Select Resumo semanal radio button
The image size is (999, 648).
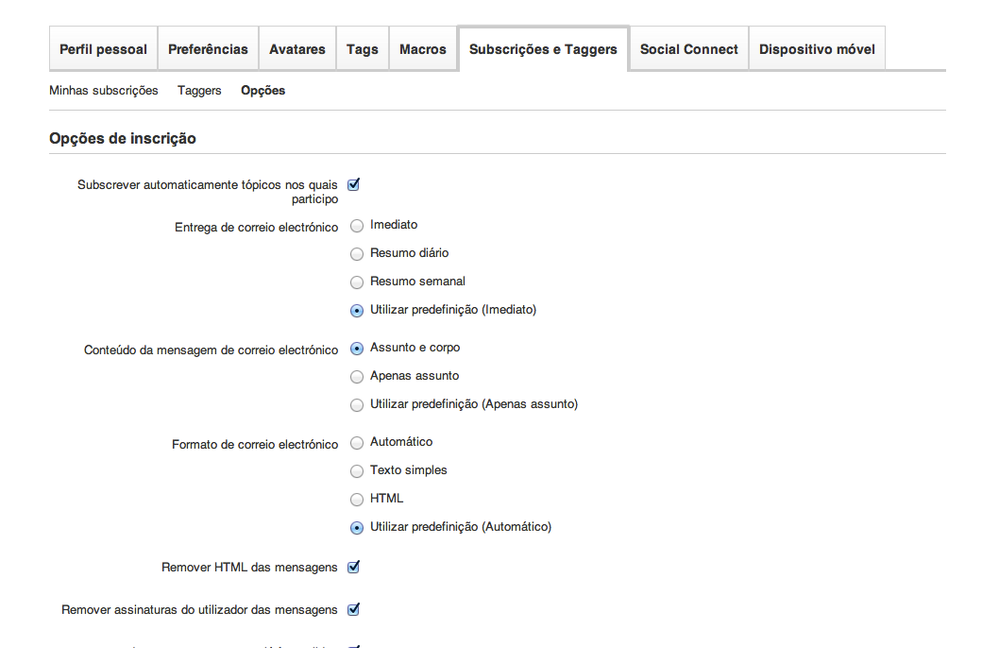(x=357, y=282)
